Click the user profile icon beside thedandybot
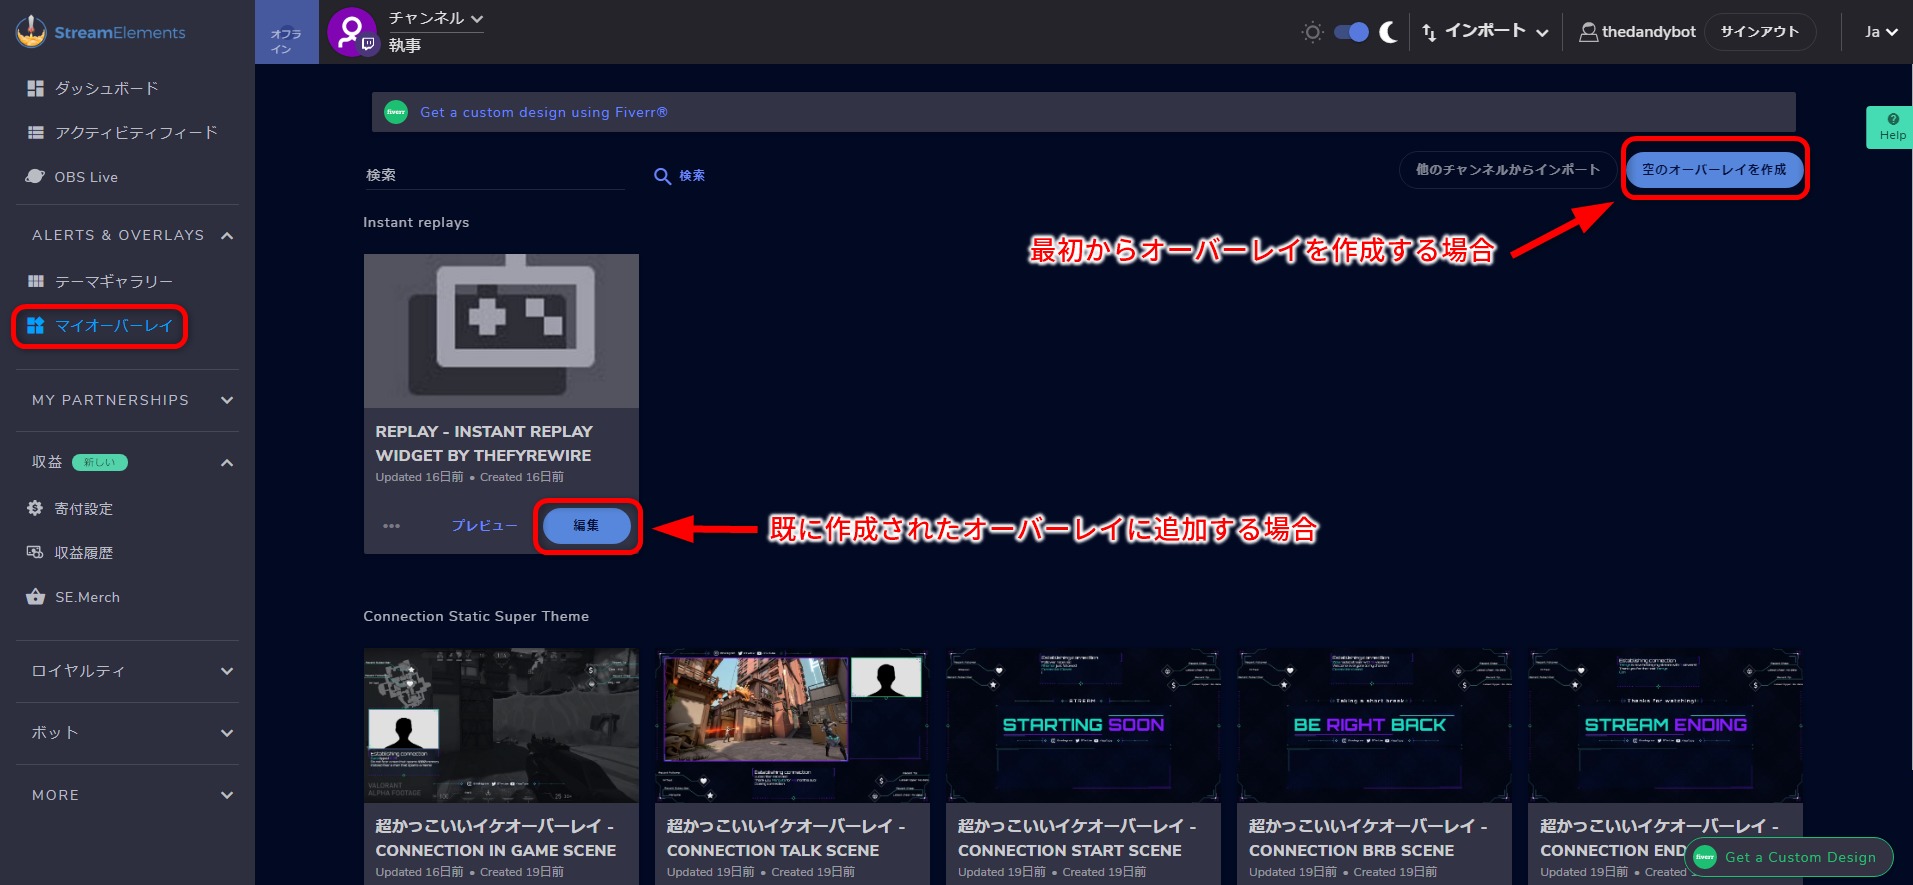This screenshot has width=1913, height=885. (x=1588, y=32)
